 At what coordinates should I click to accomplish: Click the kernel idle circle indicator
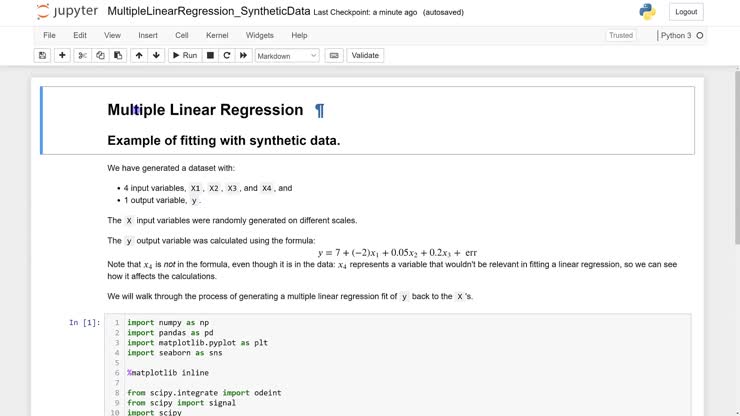pos(699,35)
